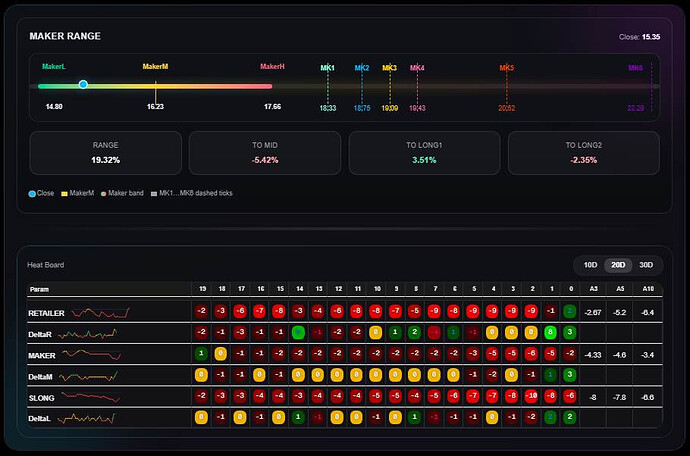Screen dimensions: 690x456
Task: Click column header A3
Action: coord(593,289)
